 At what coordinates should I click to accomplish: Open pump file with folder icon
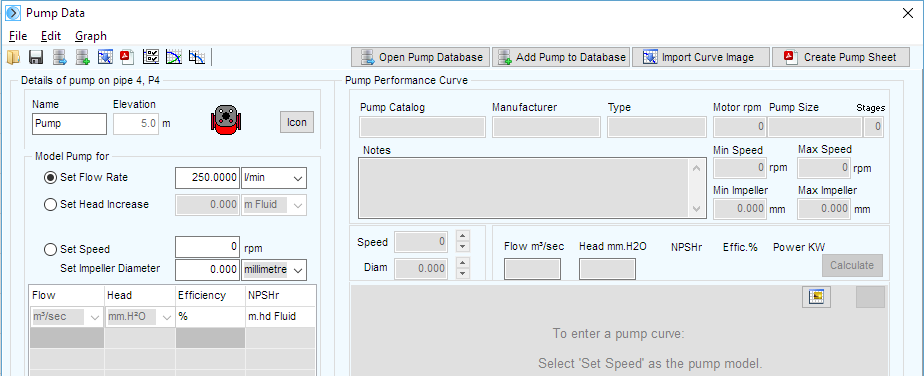[13, 57]
